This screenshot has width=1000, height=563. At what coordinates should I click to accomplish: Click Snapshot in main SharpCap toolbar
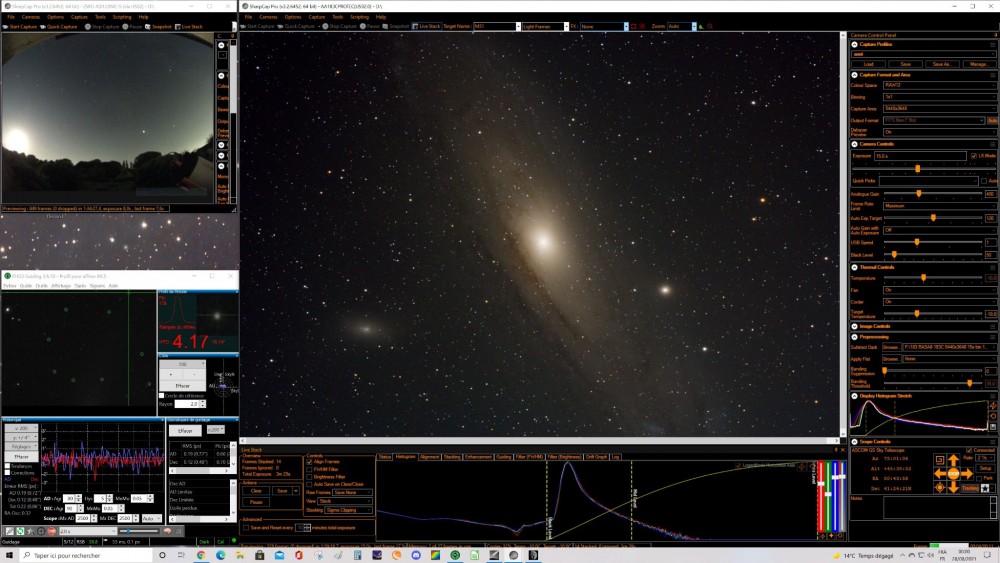pos(396,27)
